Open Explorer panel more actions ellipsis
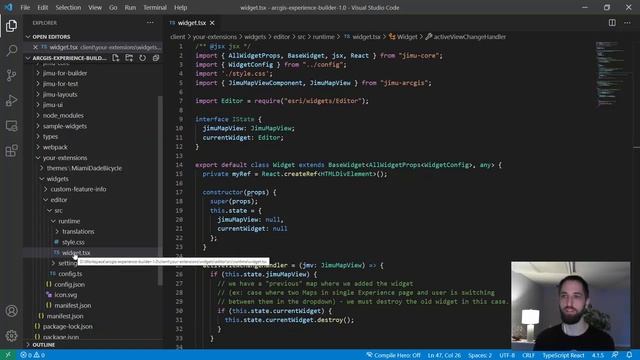Image resolution: width=640 pixels, height=360 pixels. [x=150, y=23]
